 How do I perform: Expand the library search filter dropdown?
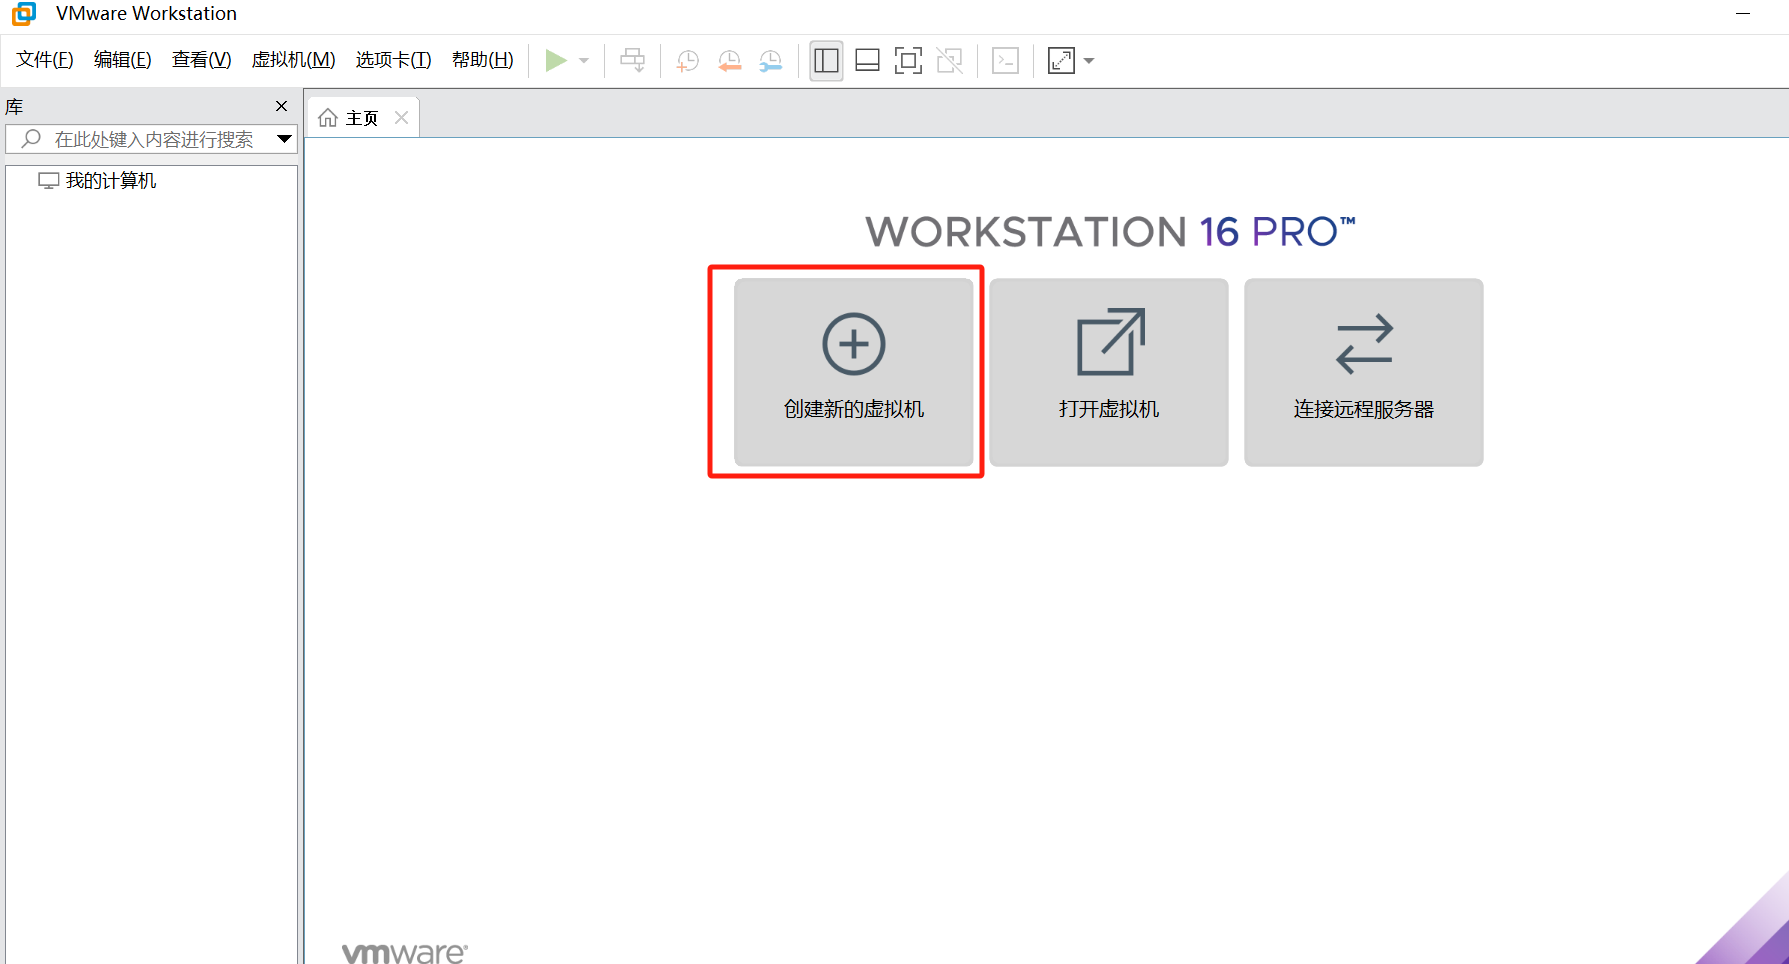pyautogui.click(x=285, y=139)
